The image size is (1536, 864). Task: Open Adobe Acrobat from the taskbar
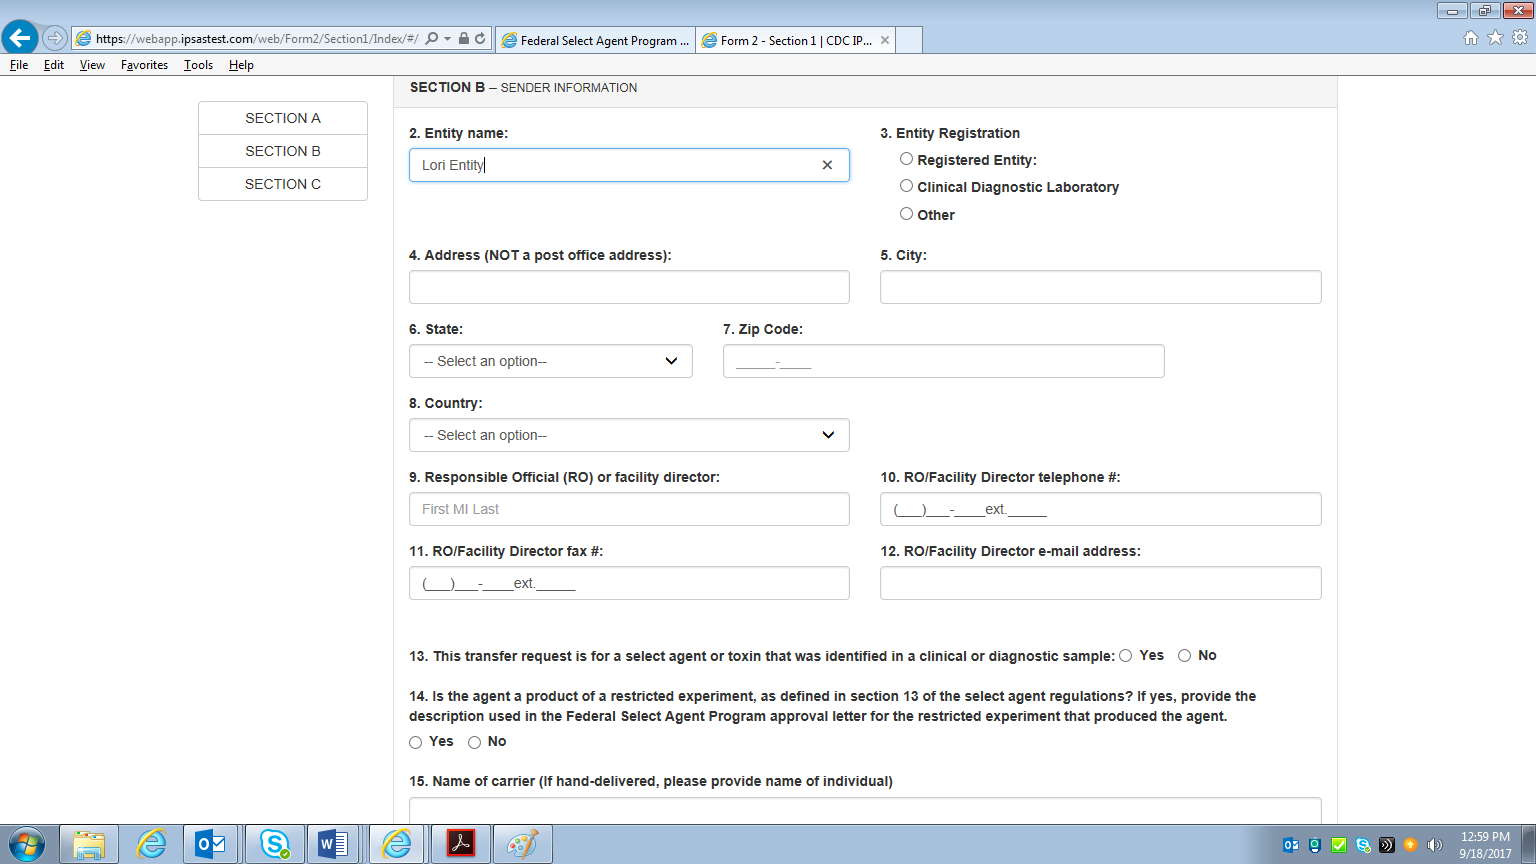[460, 845]
